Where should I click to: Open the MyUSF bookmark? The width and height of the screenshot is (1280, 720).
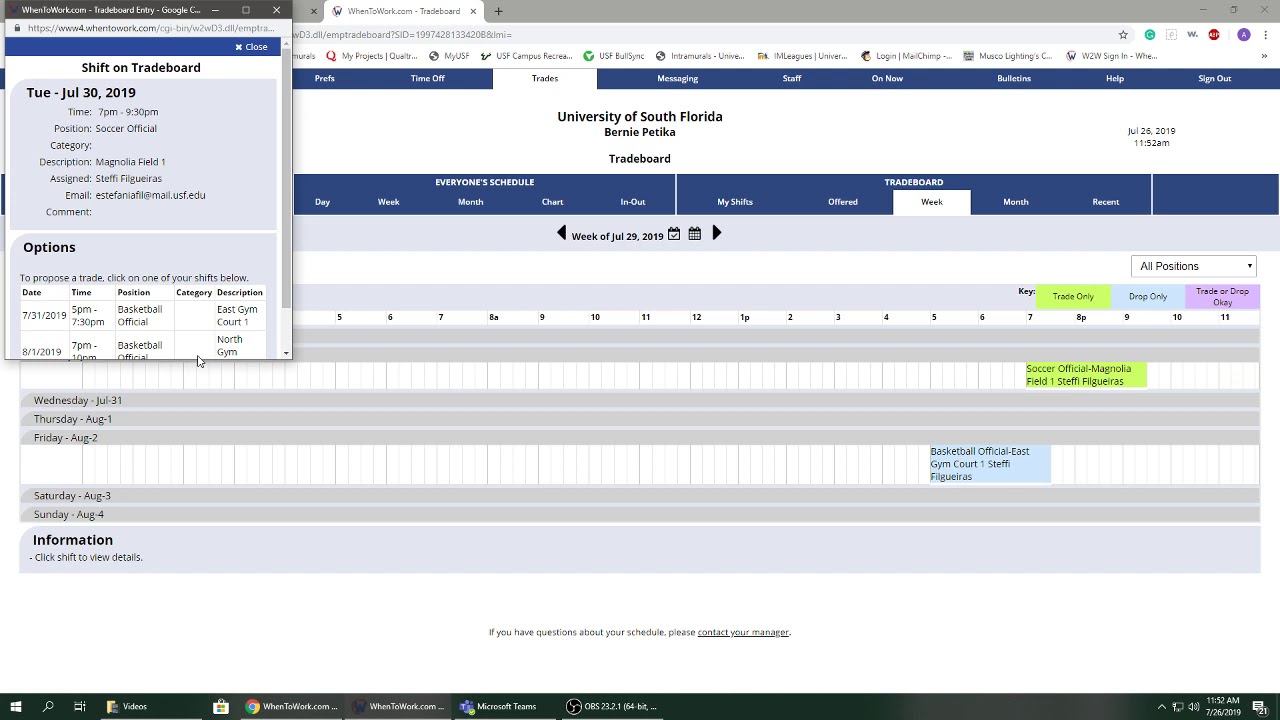[x=449, y=56]
